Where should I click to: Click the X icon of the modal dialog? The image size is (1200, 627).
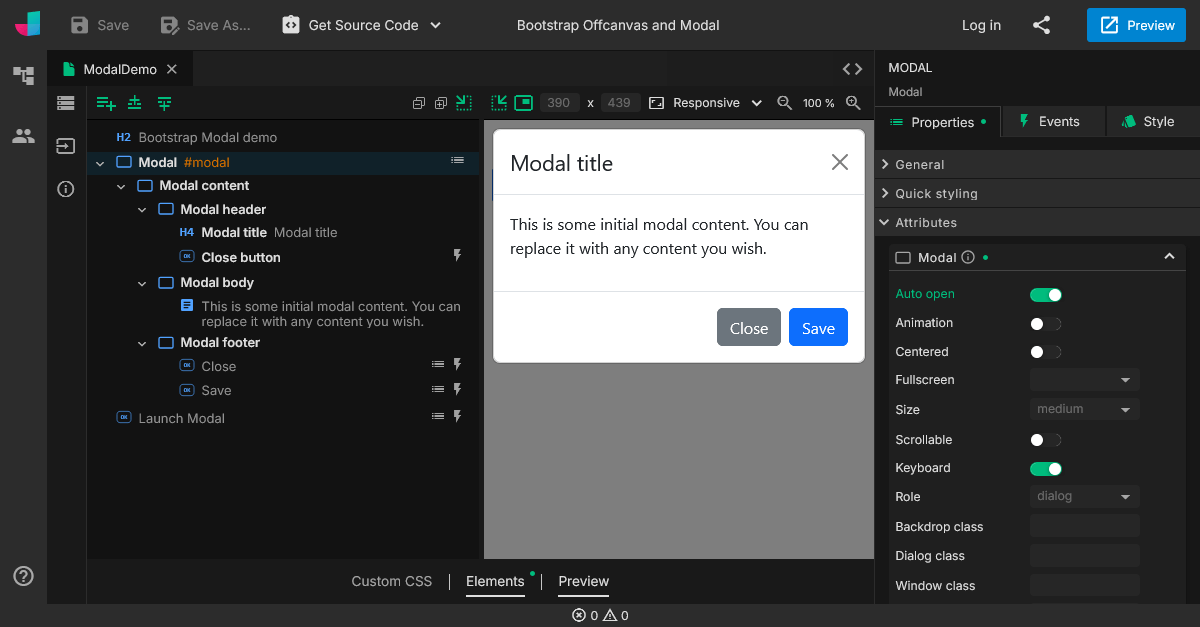pyautogui.click(x=840, y=162)
